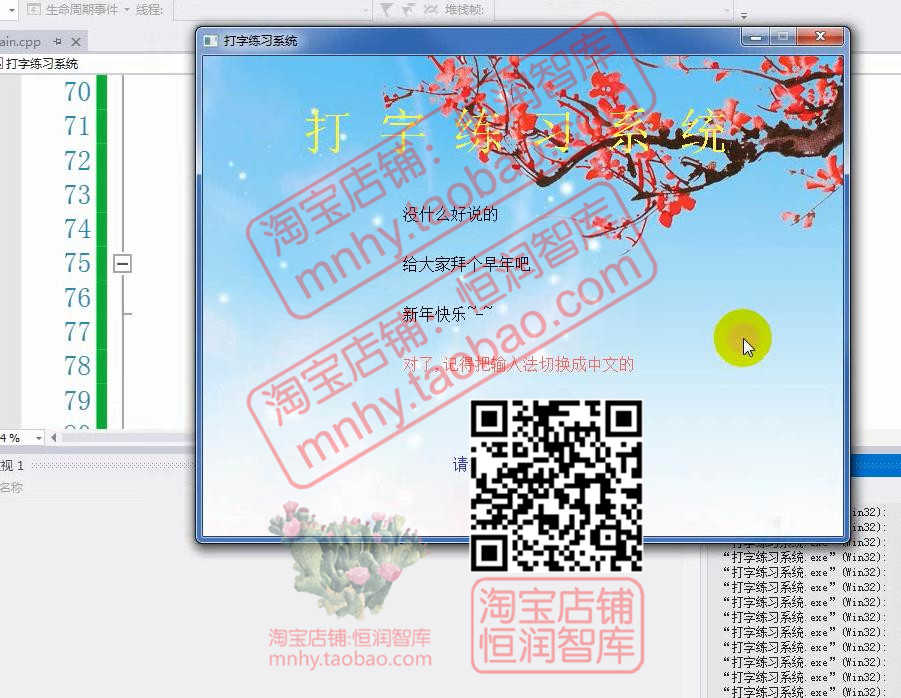Click line number 77 in editor
This screenshot has height=698, width=901.
coord(77,331)
